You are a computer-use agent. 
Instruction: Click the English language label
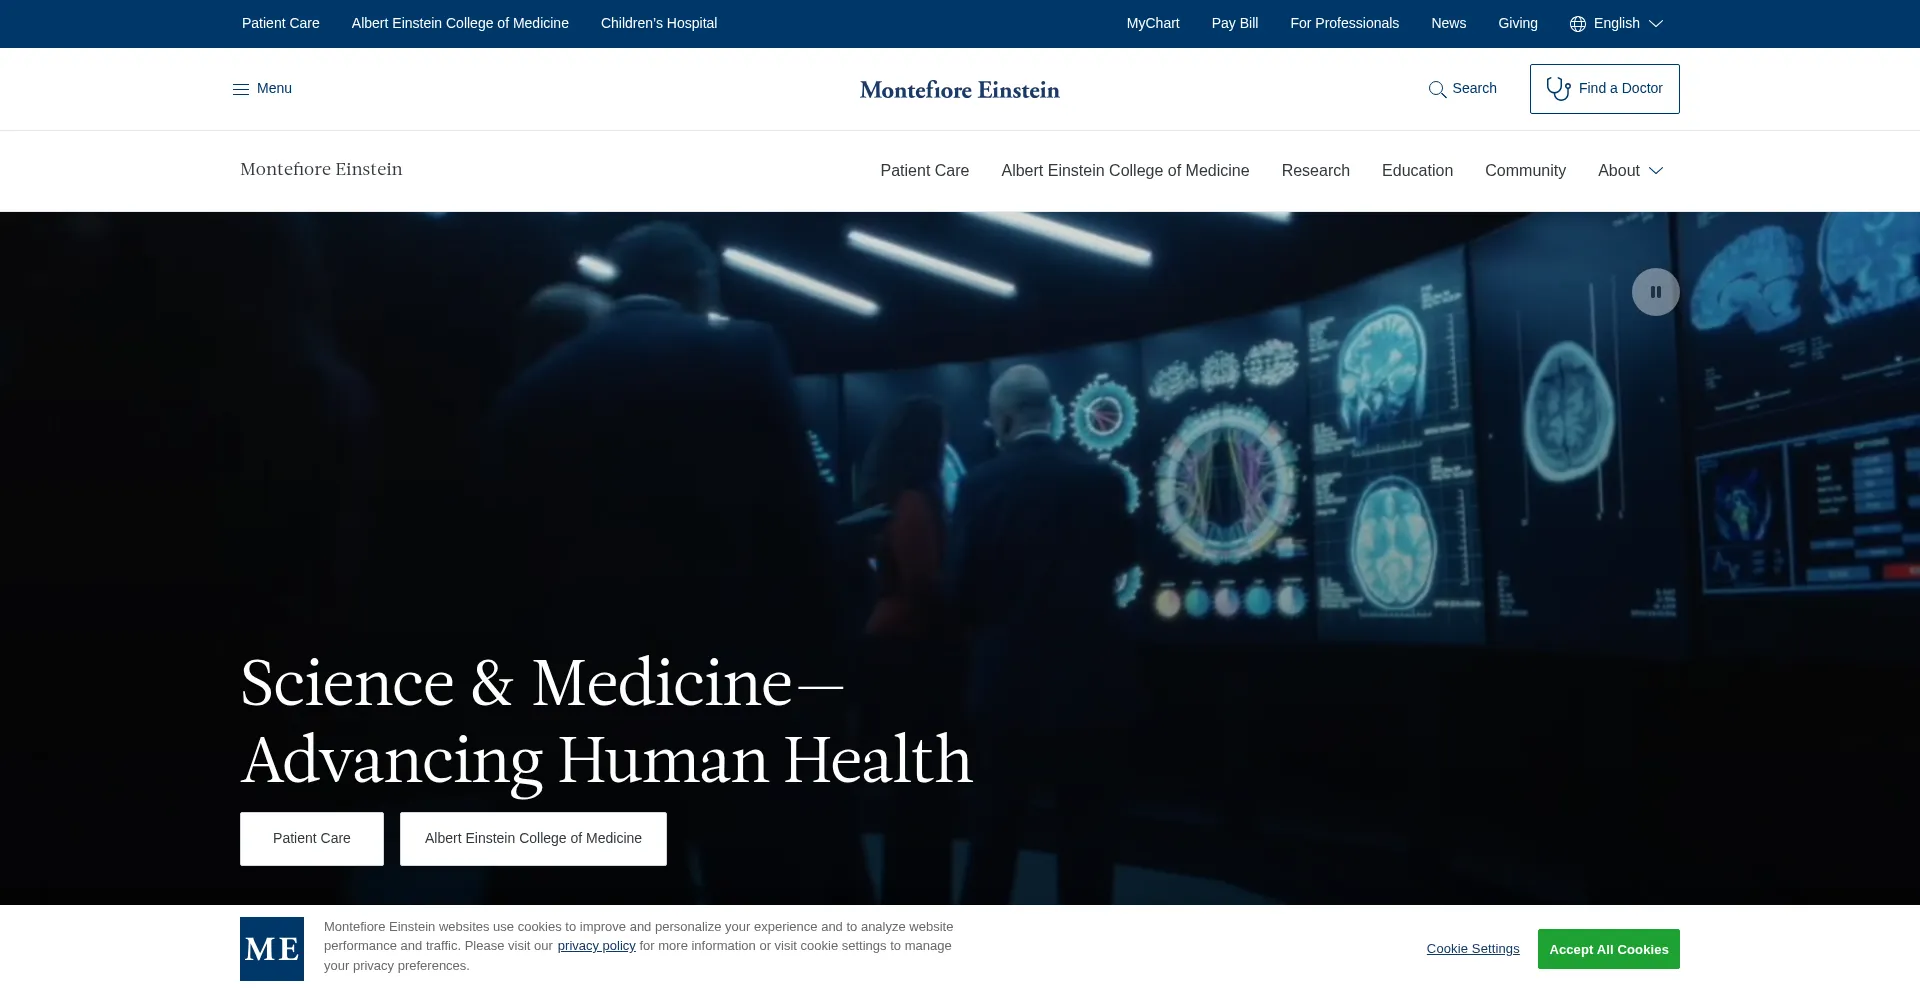click(1617, 23)
